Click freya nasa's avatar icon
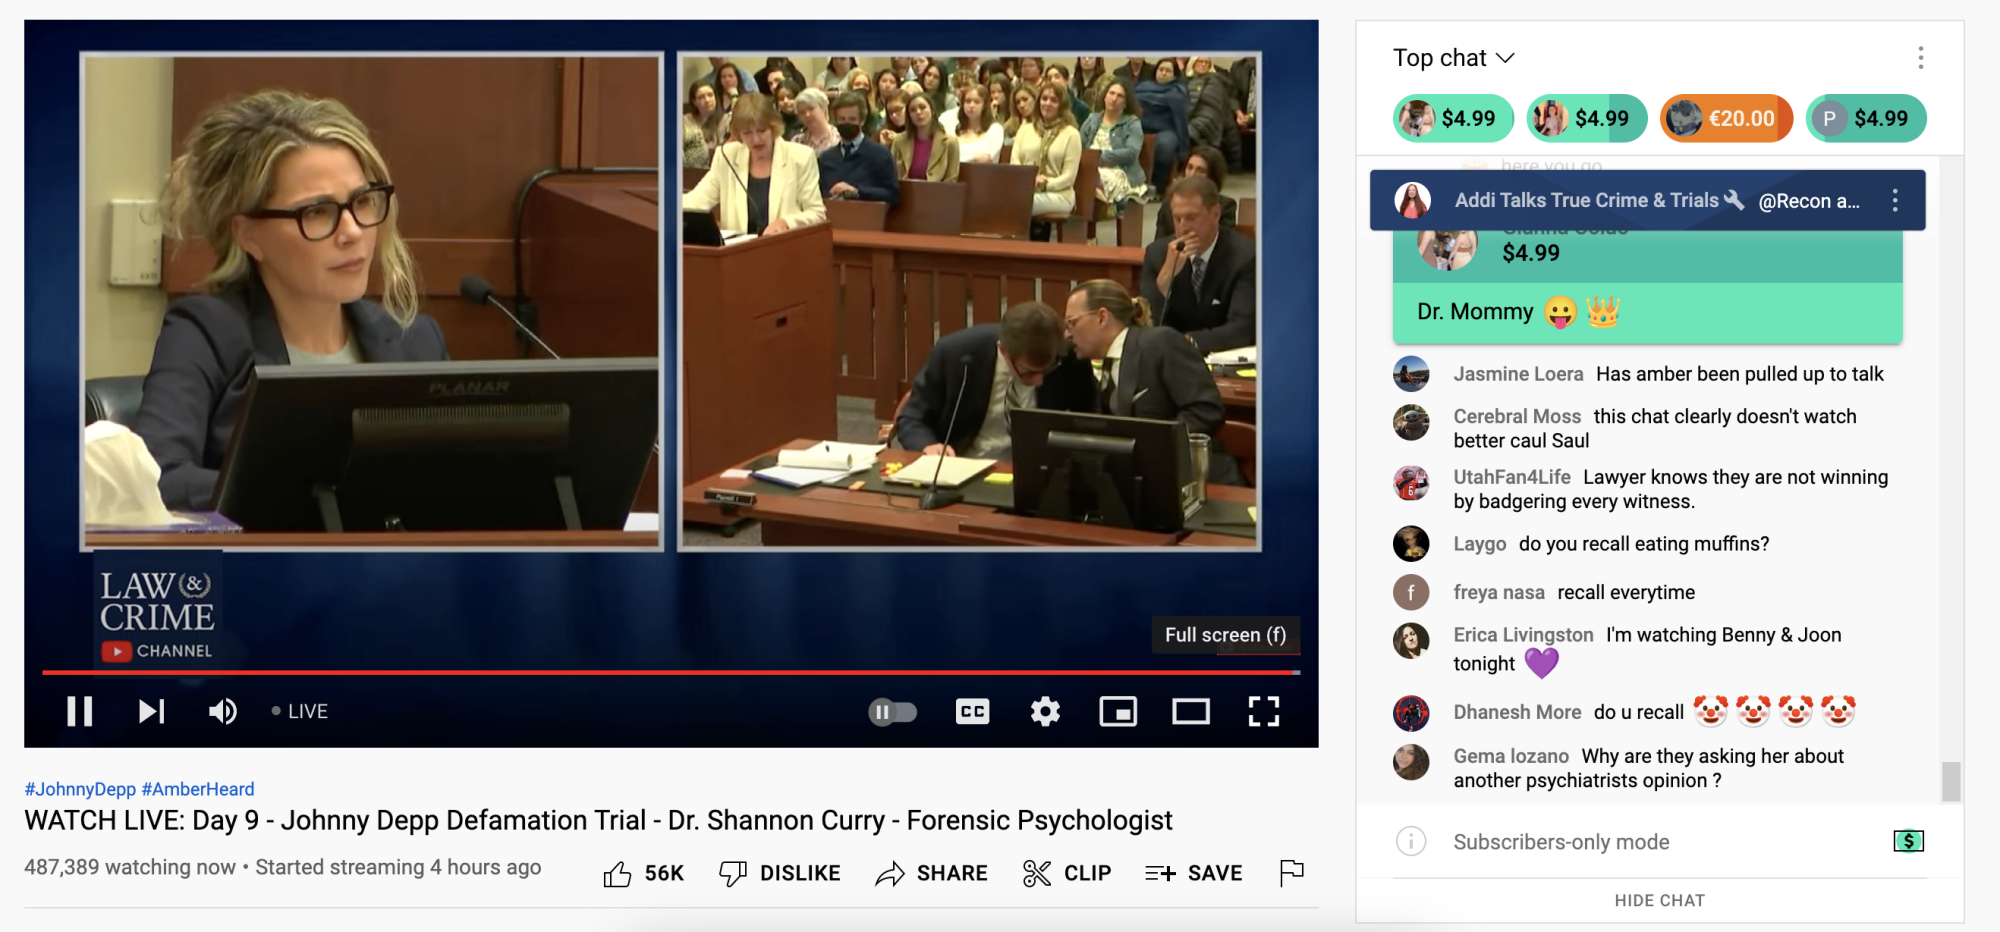 coord(1411,592)
